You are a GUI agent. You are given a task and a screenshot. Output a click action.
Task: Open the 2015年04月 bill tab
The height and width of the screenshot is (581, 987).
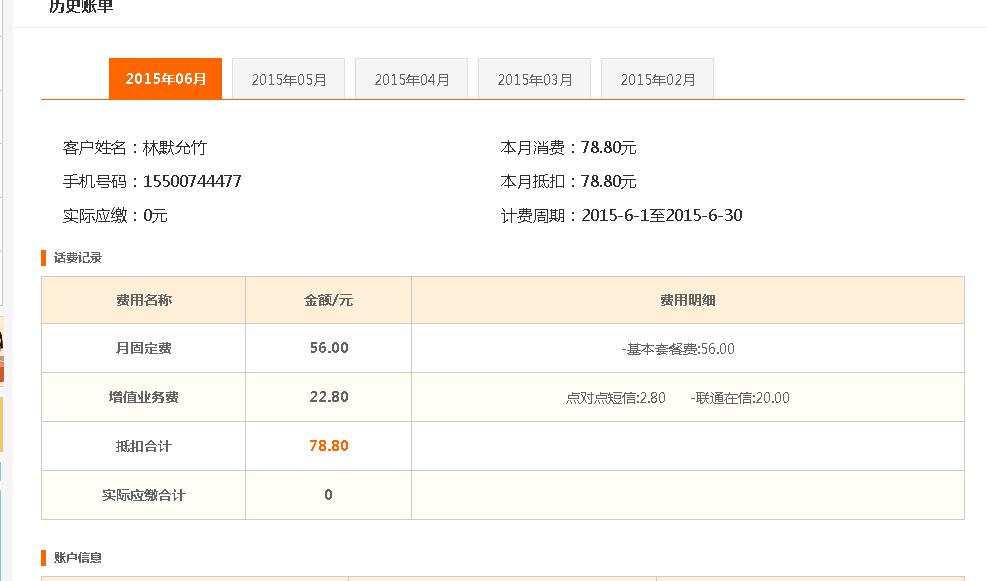point(411,79)
